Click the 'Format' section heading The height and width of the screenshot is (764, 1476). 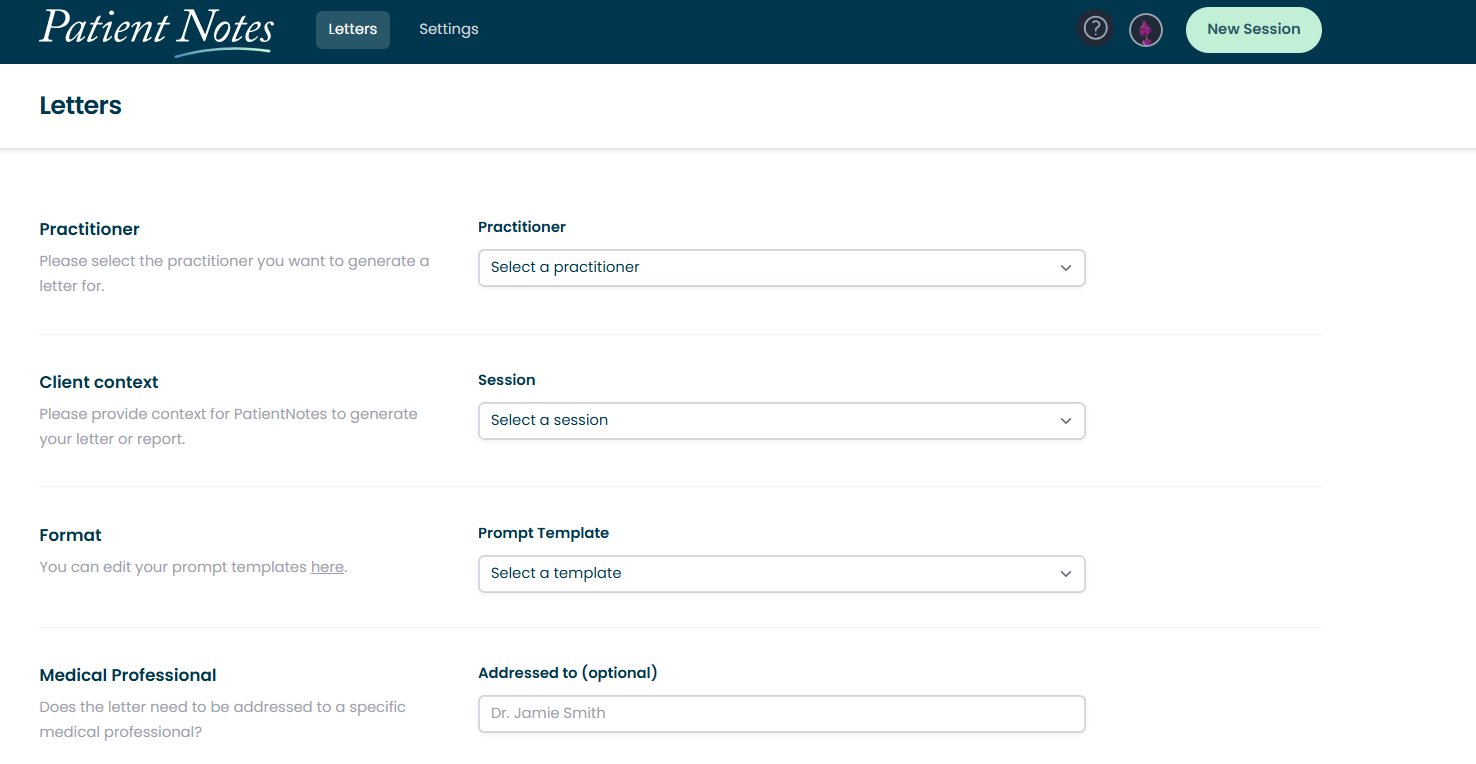(x=71, y=535)
